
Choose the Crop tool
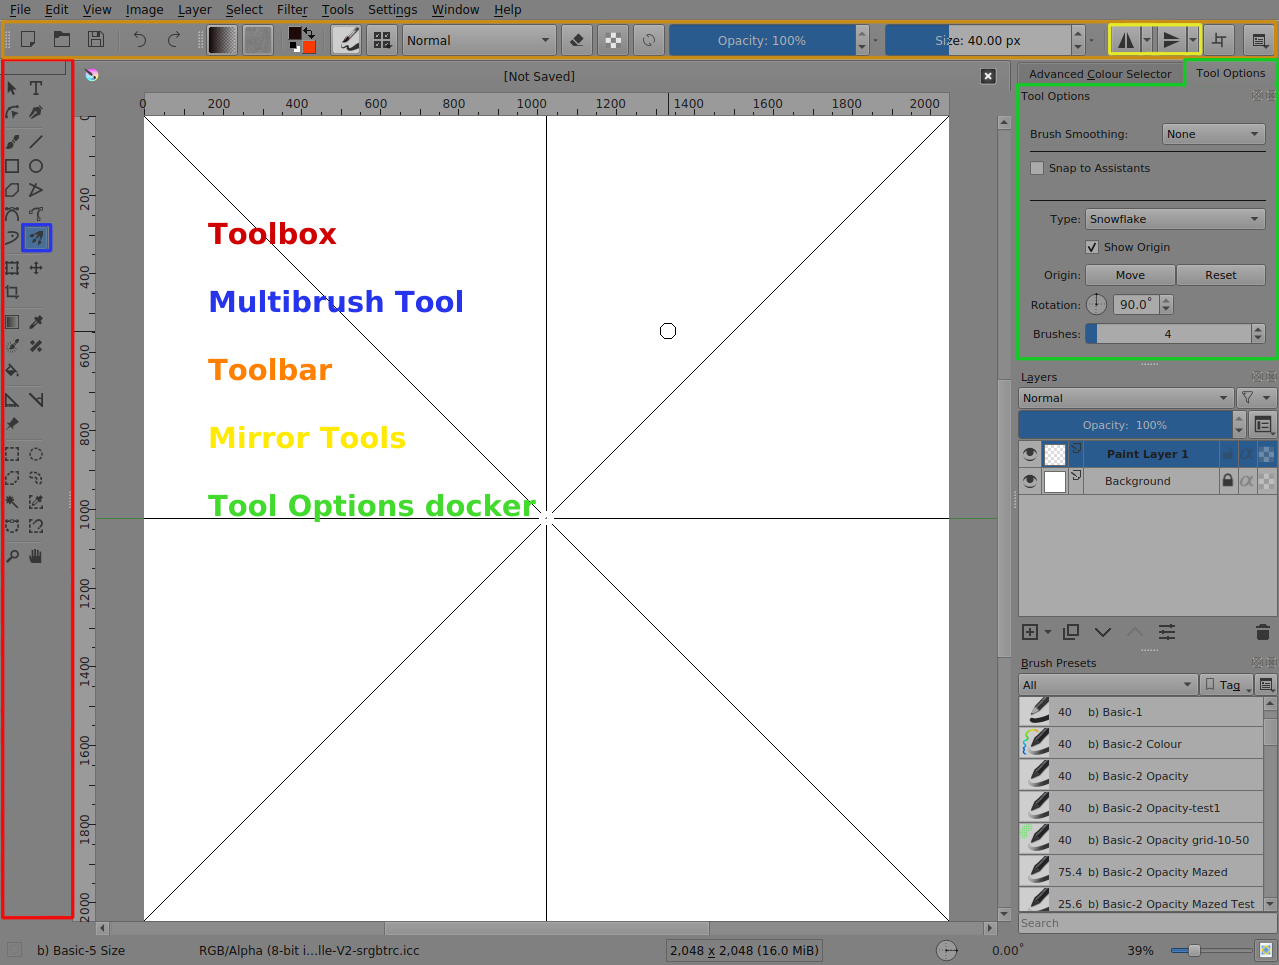coord(12,292)
